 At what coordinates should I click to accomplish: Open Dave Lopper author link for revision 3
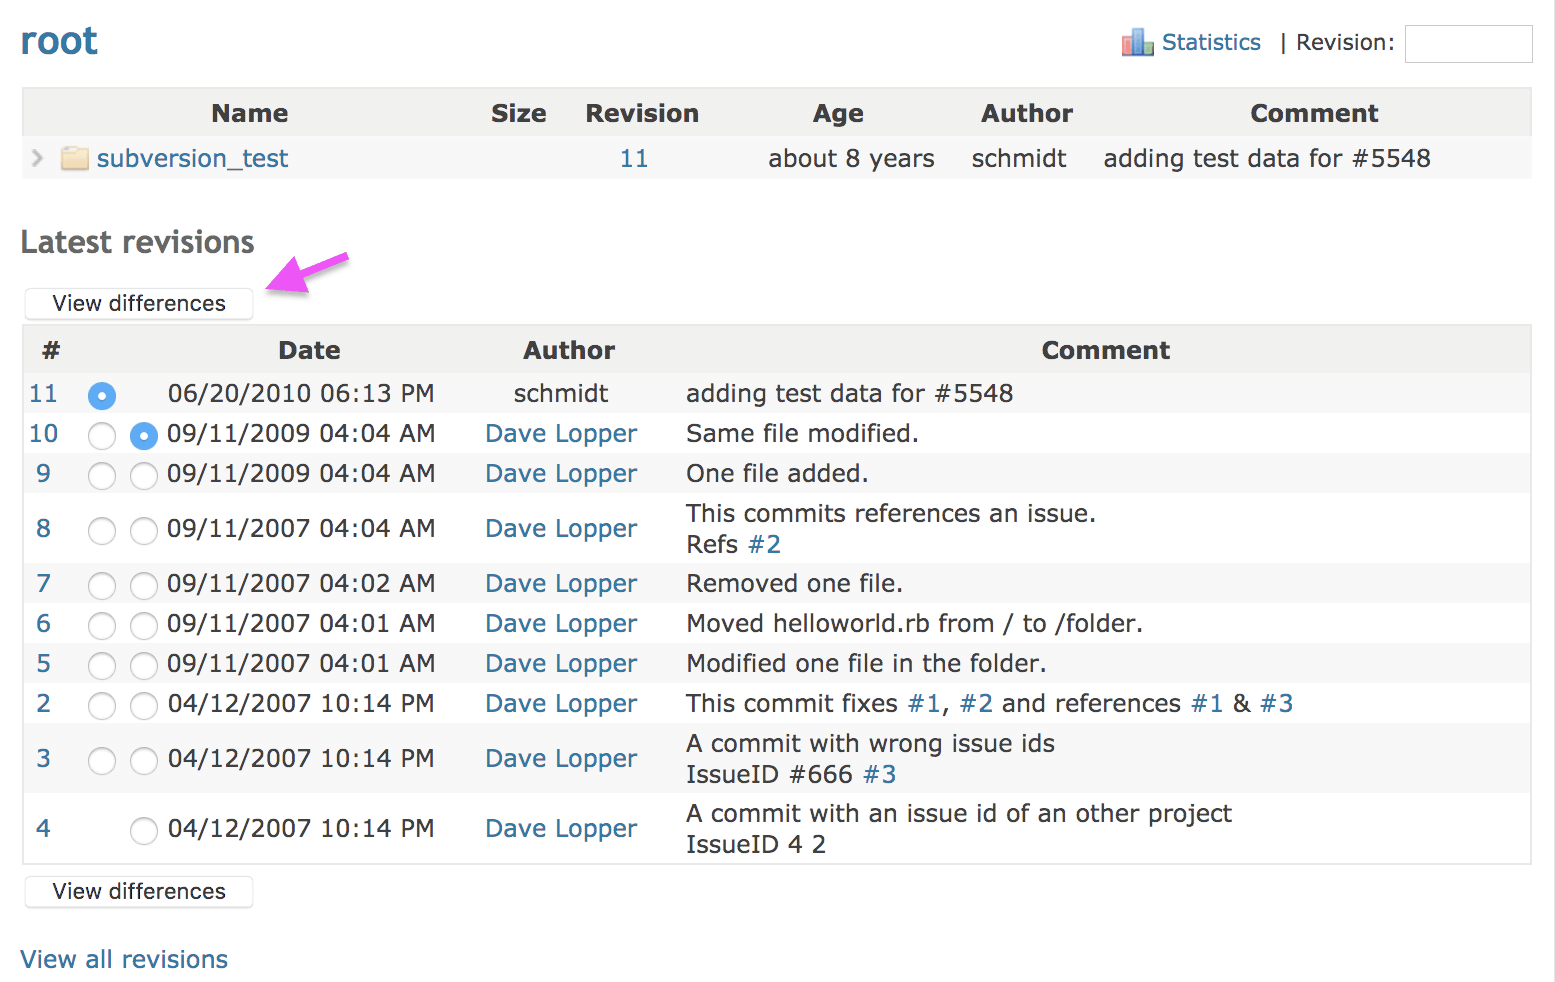click(x=561, y=758)
